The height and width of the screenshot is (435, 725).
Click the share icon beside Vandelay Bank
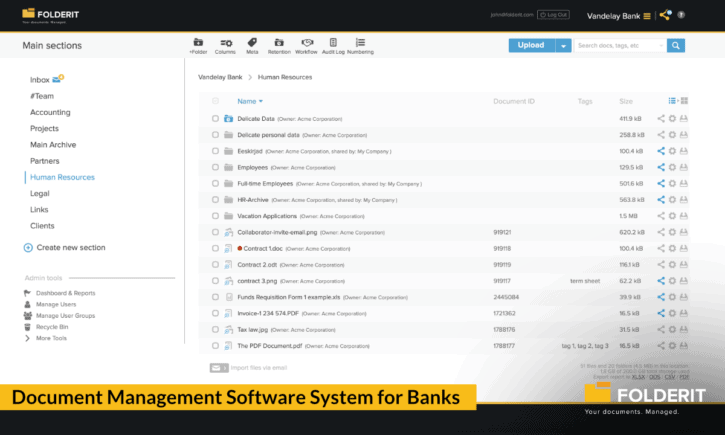click(665, 15)
